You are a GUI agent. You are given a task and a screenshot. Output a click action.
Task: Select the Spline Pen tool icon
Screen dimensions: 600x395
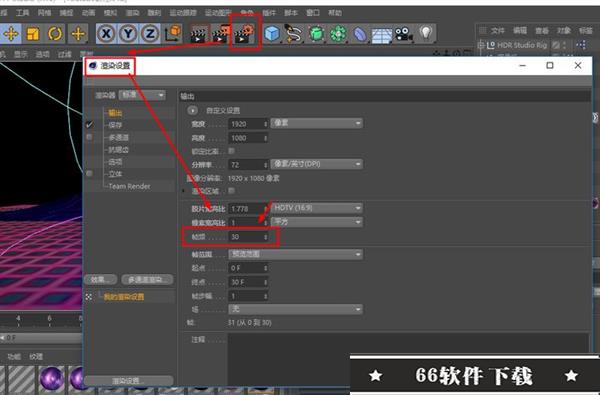(294, 34)
